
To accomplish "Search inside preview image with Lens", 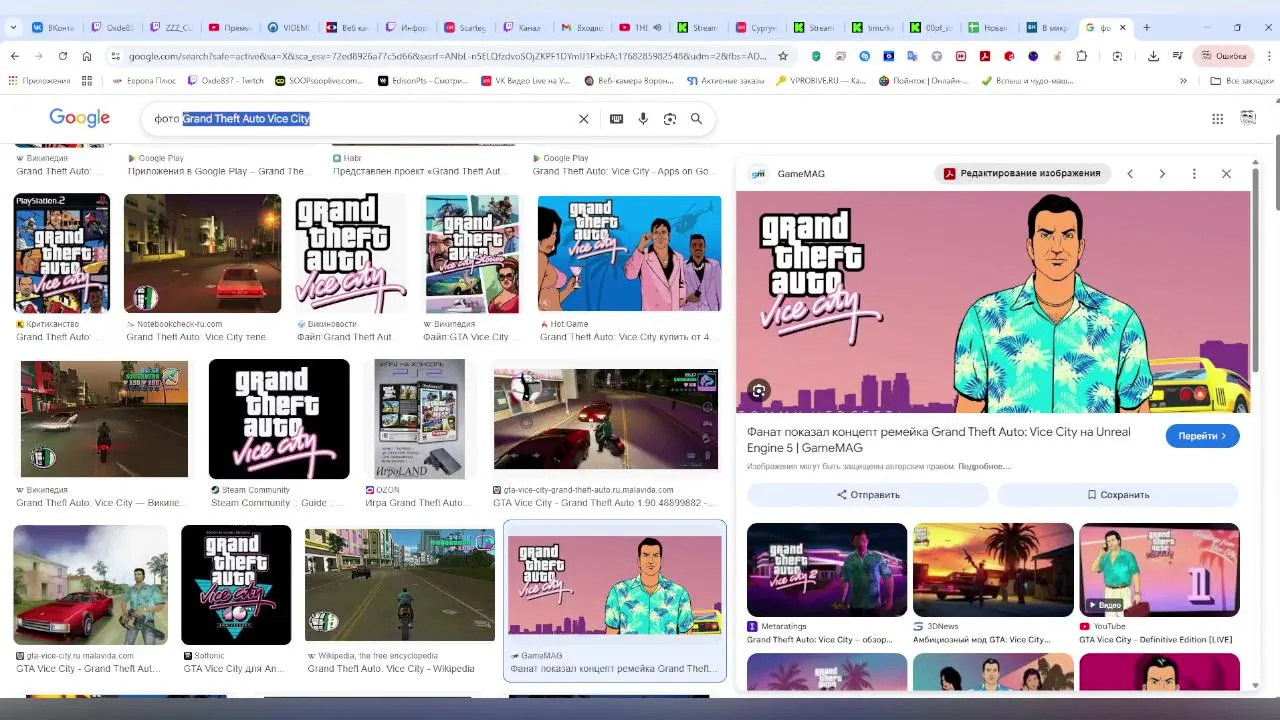I will tap(759, 391).
